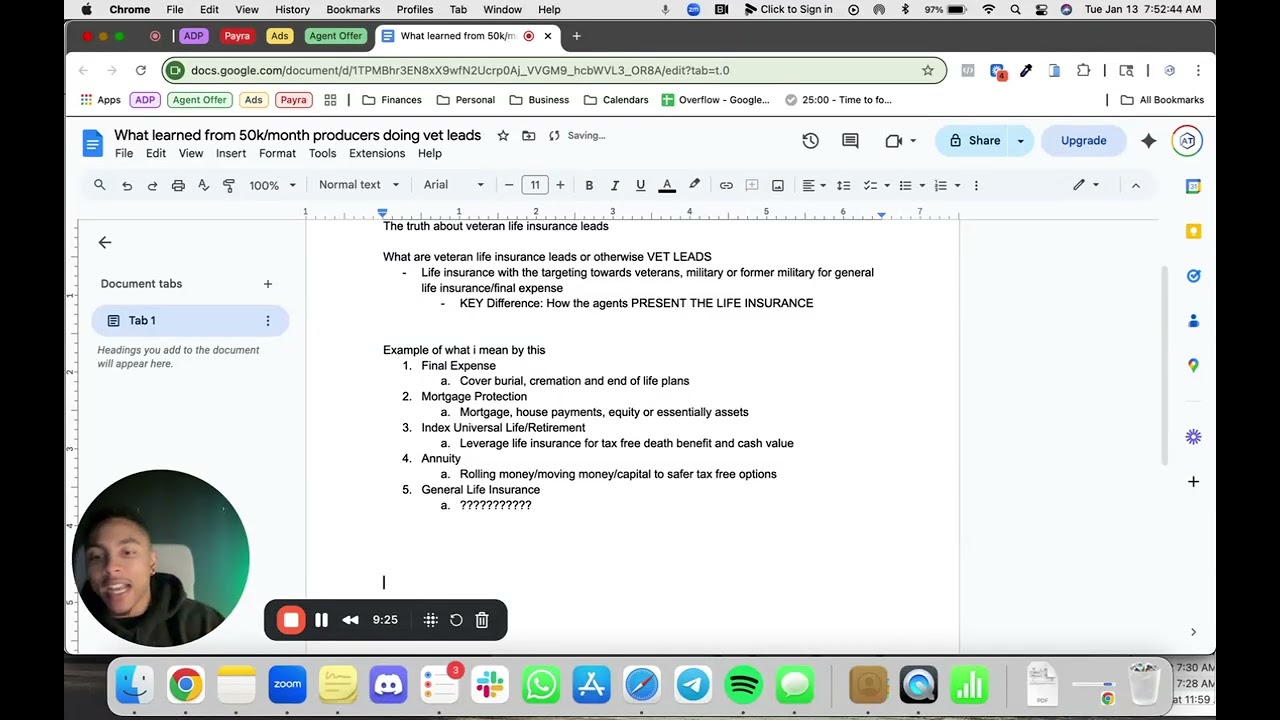Move document to folder icon
1280x720 pixels.
(x=528, y=136)
